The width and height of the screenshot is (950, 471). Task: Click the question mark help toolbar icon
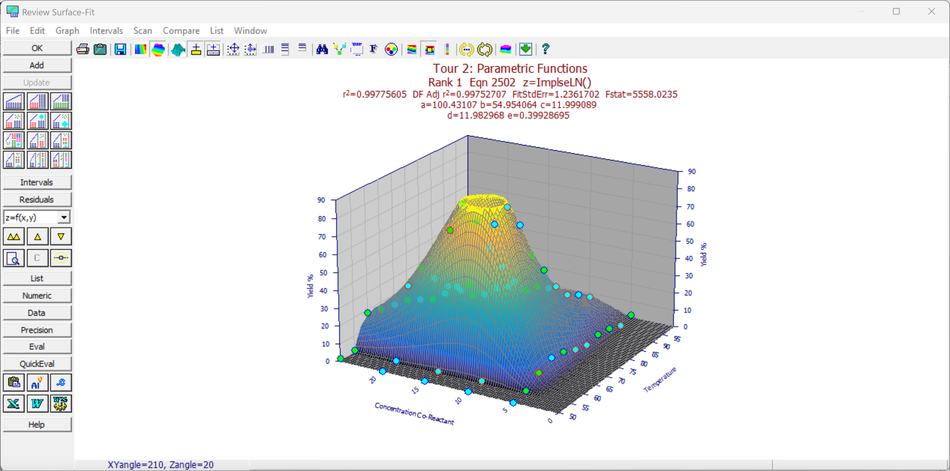pos(545,50)
